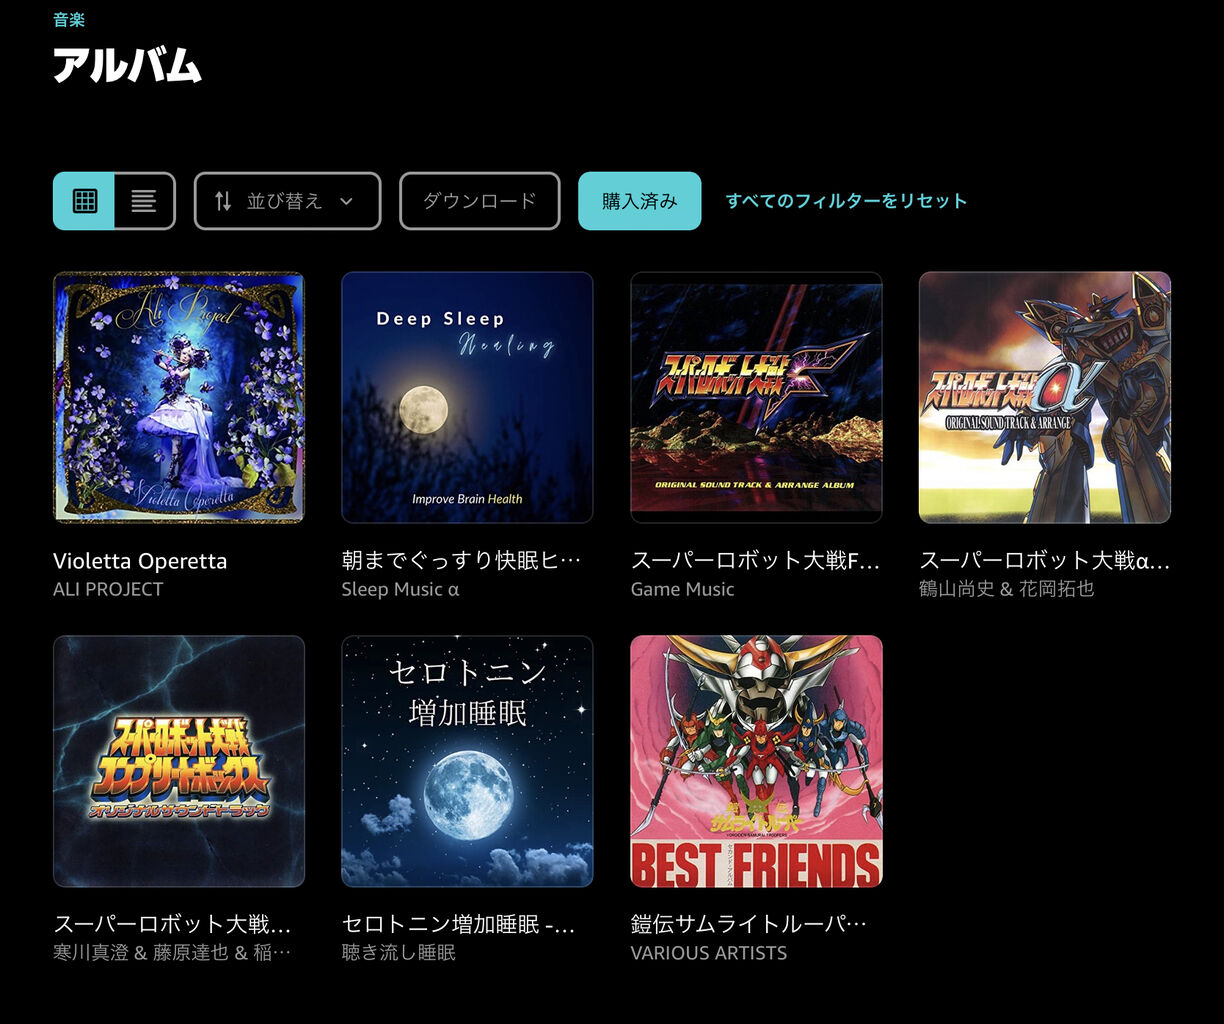Image resolution: width=1224 pixels, height=1024 pixels.
Task: Open the 鶴山尚史 & 花岡拓也 artist link
Action: point(1006,589)
